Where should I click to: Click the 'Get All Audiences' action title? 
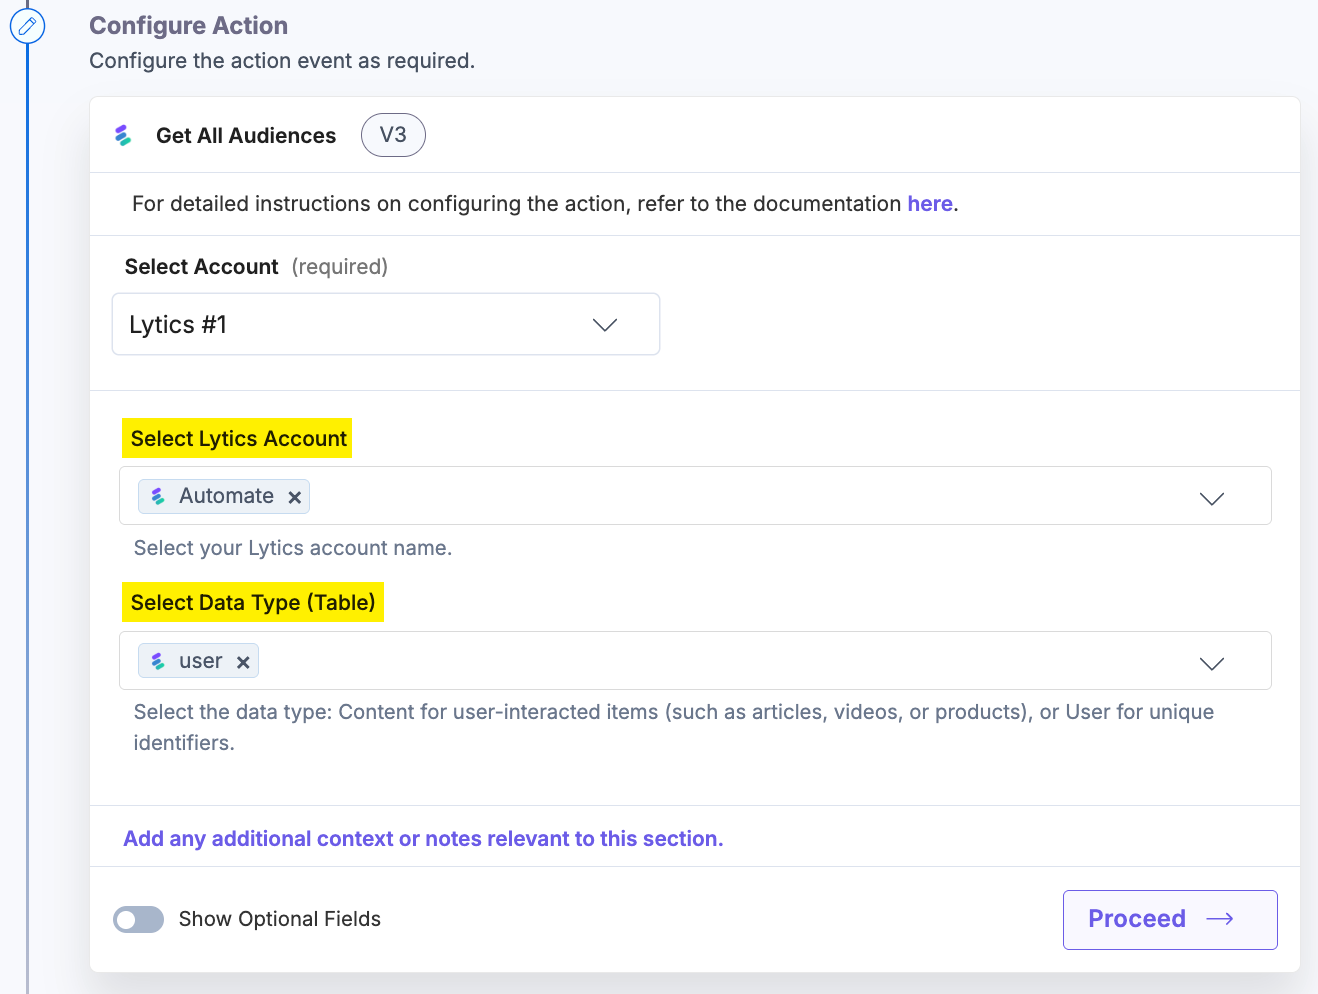246,136
